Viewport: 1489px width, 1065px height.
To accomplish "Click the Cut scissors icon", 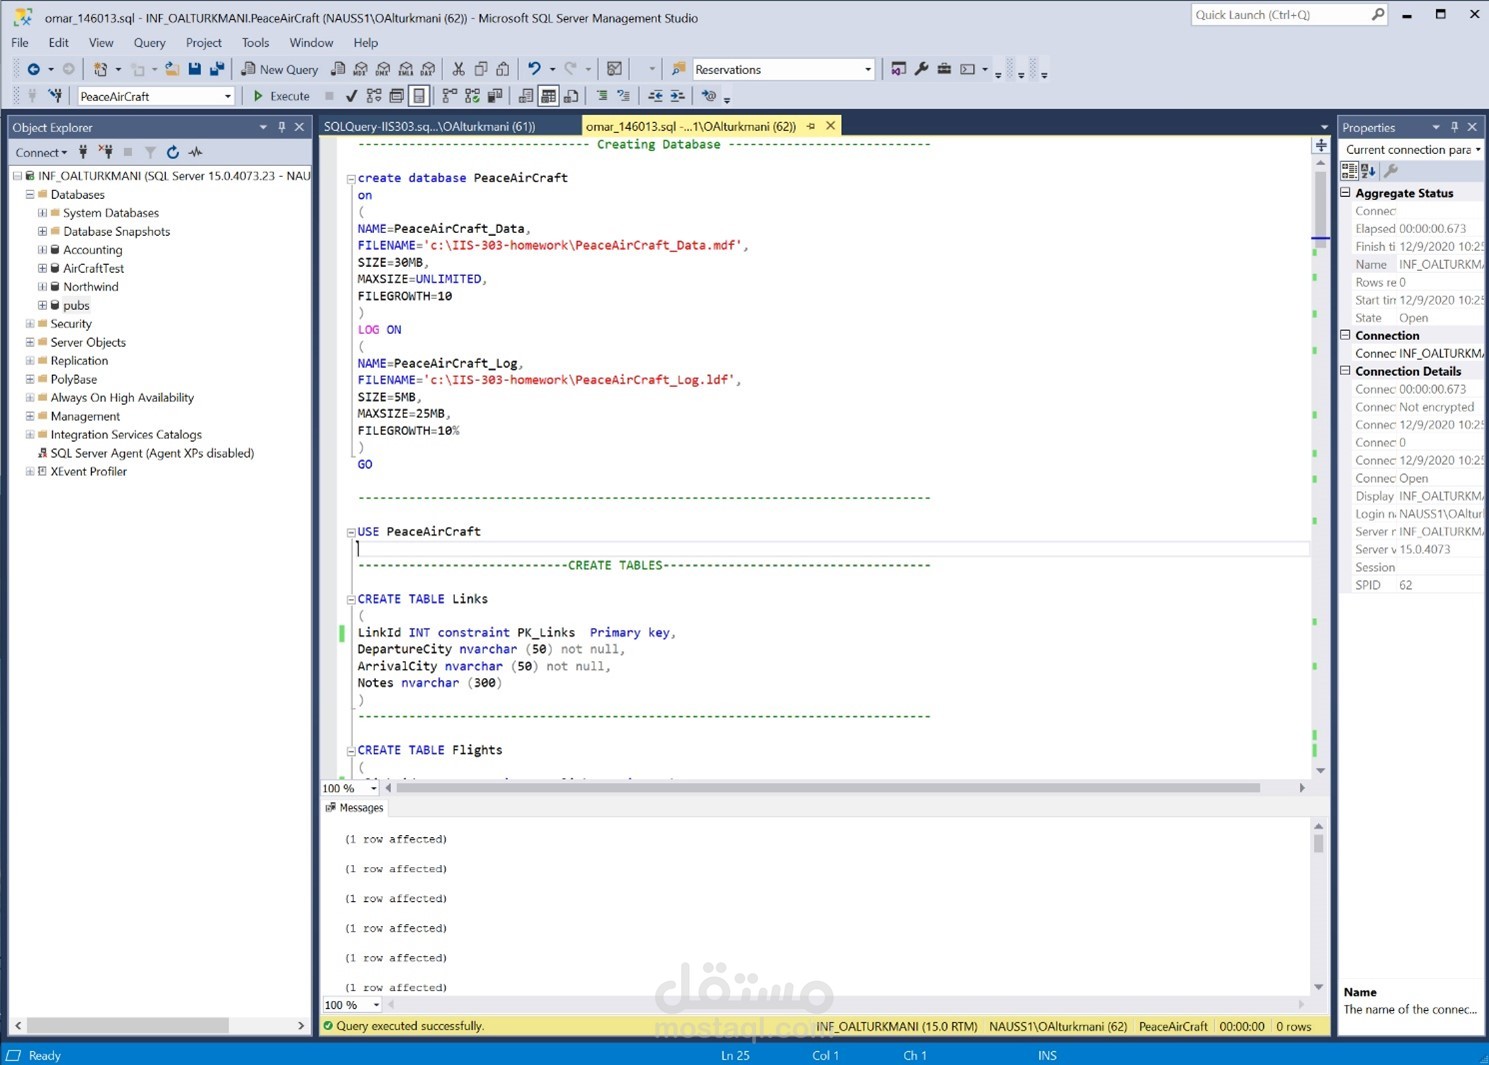I will (458, 69).
